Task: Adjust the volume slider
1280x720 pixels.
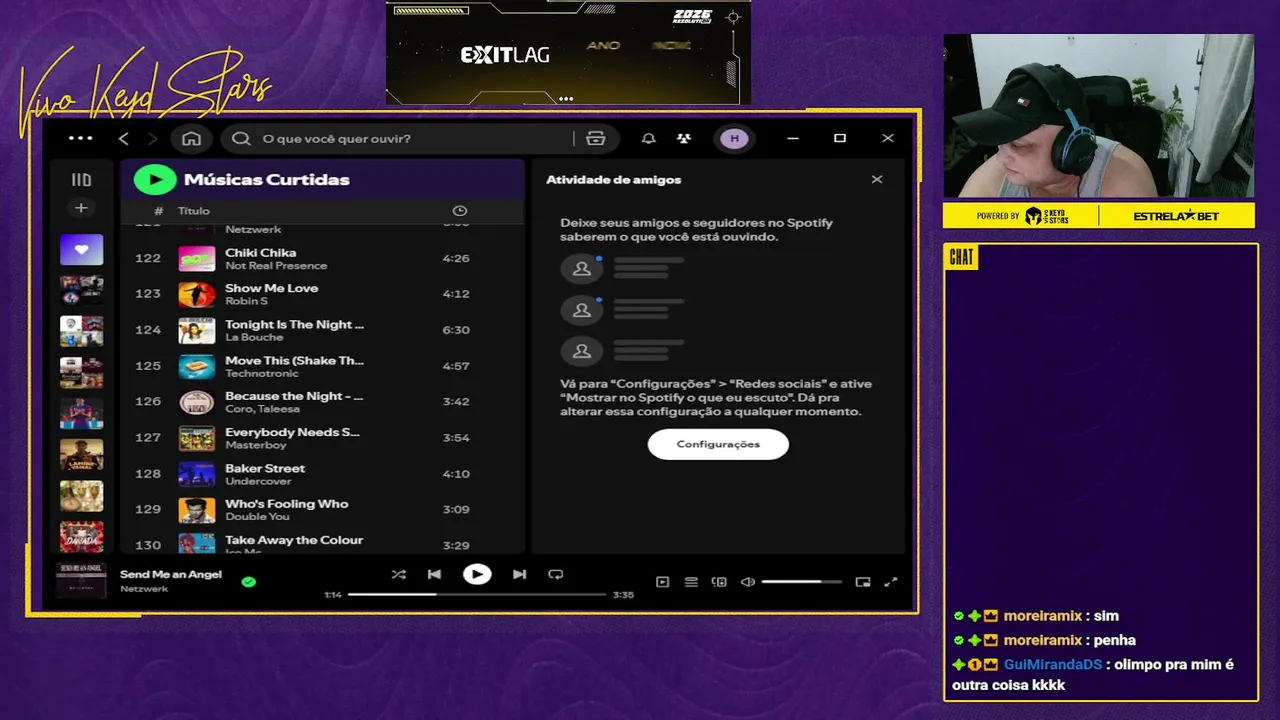Action: pos(801,582)
